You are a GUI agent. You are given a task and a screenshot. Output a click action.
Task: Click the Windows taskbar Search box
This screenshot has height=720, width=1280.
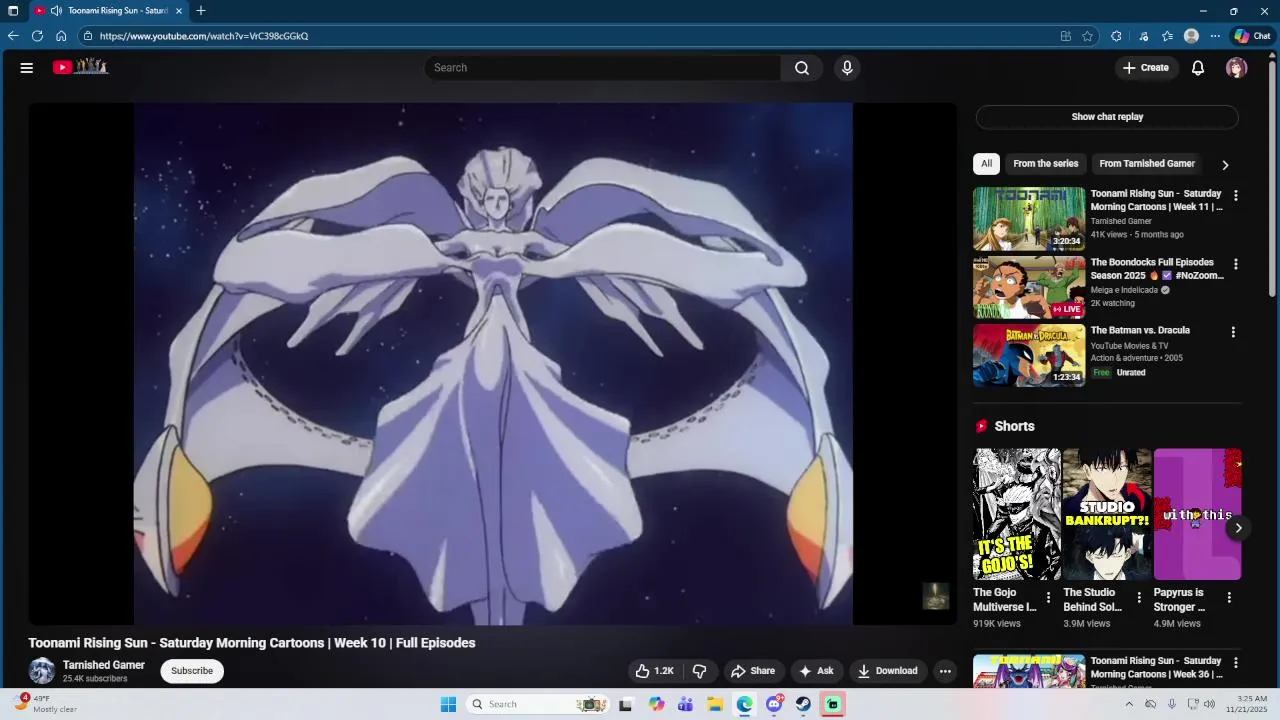pos(538,704)
